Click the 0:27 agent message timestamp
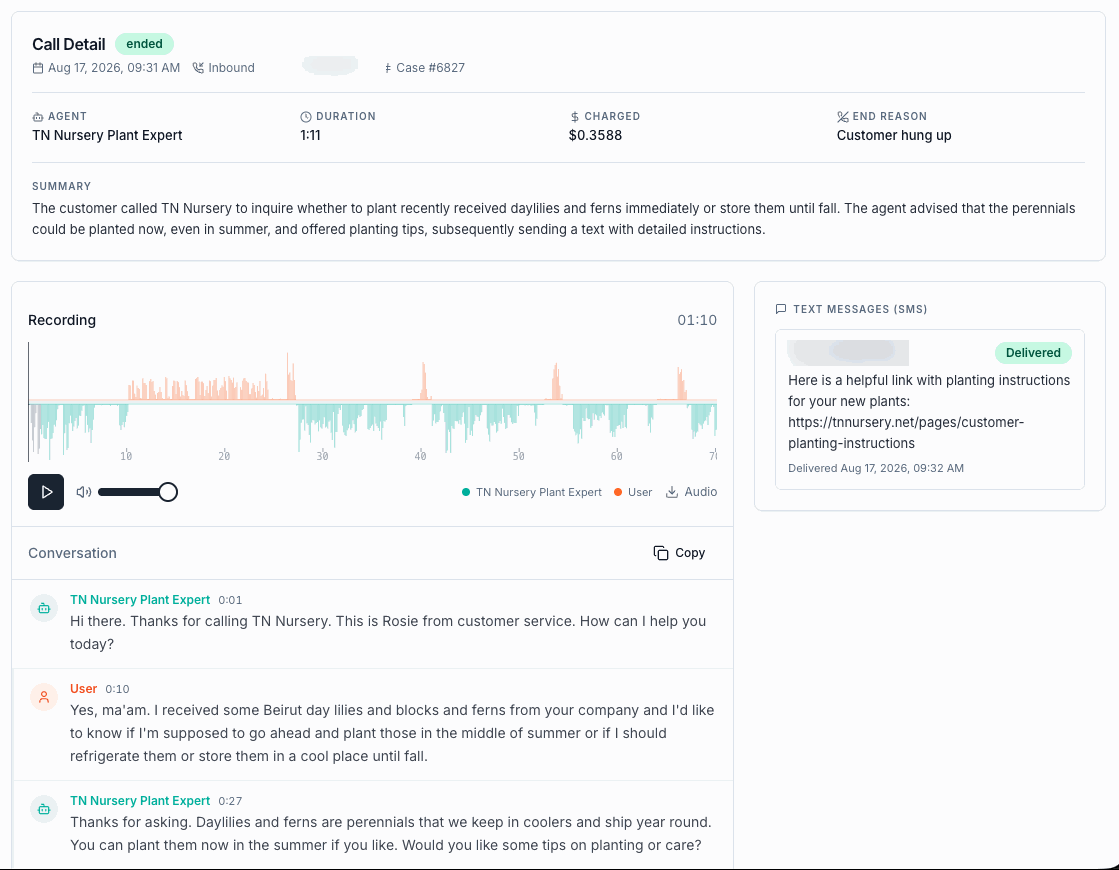The image size is (1119, 870). (x=230, y=801)
